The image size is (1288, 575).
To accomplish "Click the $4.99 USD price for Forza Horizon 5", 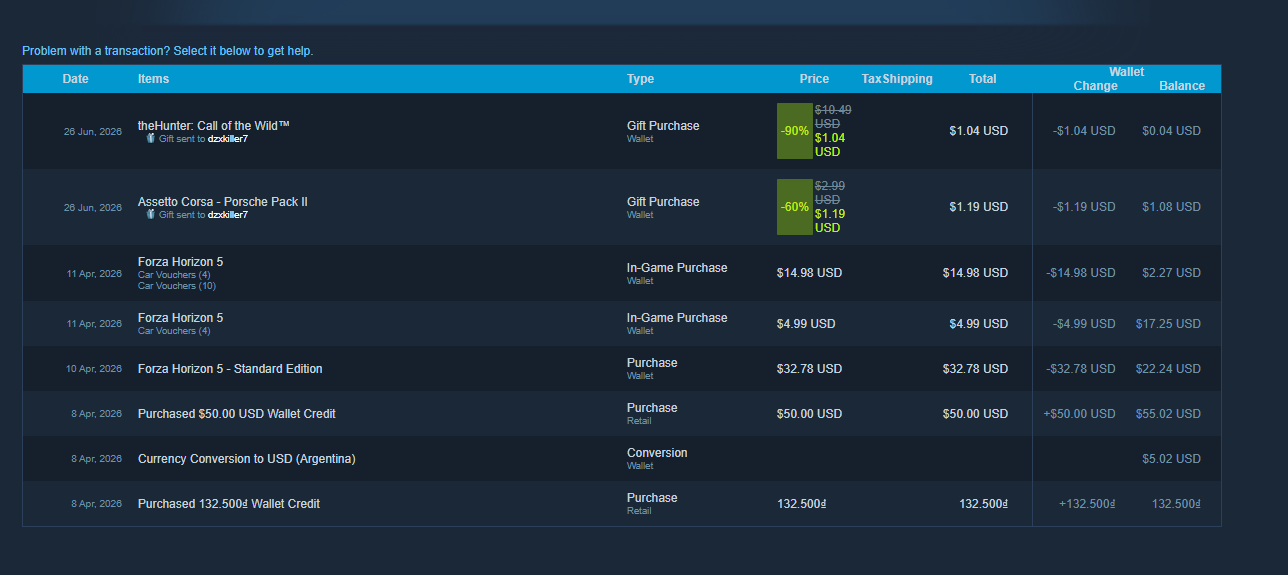I will click(806, 324).
